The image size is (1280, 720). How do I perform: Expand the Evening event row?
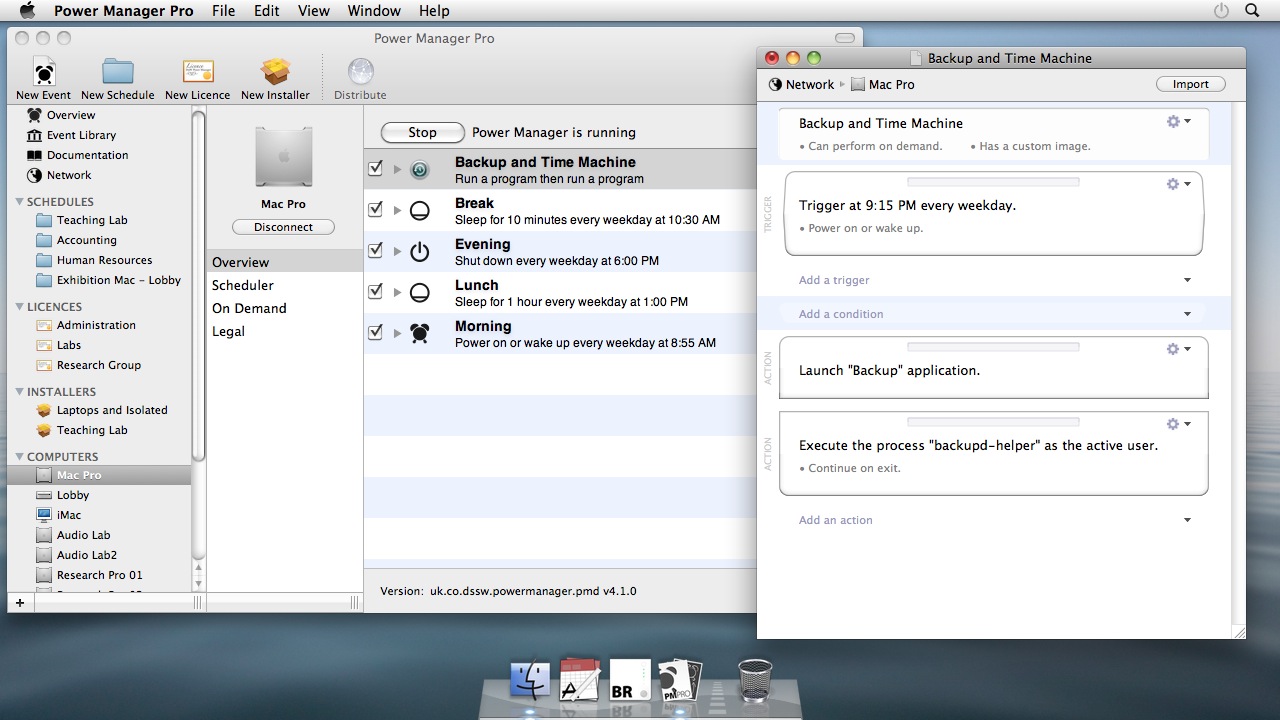click(397, 252)
